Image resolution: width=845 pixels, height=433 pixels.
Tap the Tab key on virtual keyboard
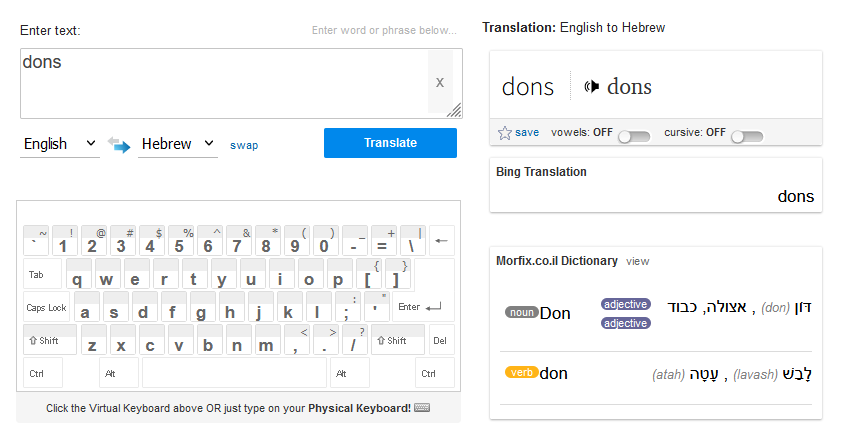click(x=43, y=274)
